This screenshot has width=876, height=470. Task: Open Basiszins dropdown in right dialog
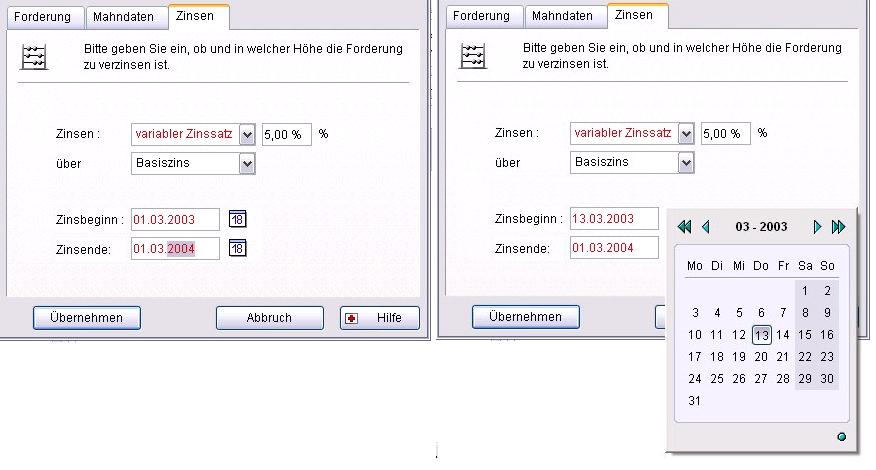point(686,162)
